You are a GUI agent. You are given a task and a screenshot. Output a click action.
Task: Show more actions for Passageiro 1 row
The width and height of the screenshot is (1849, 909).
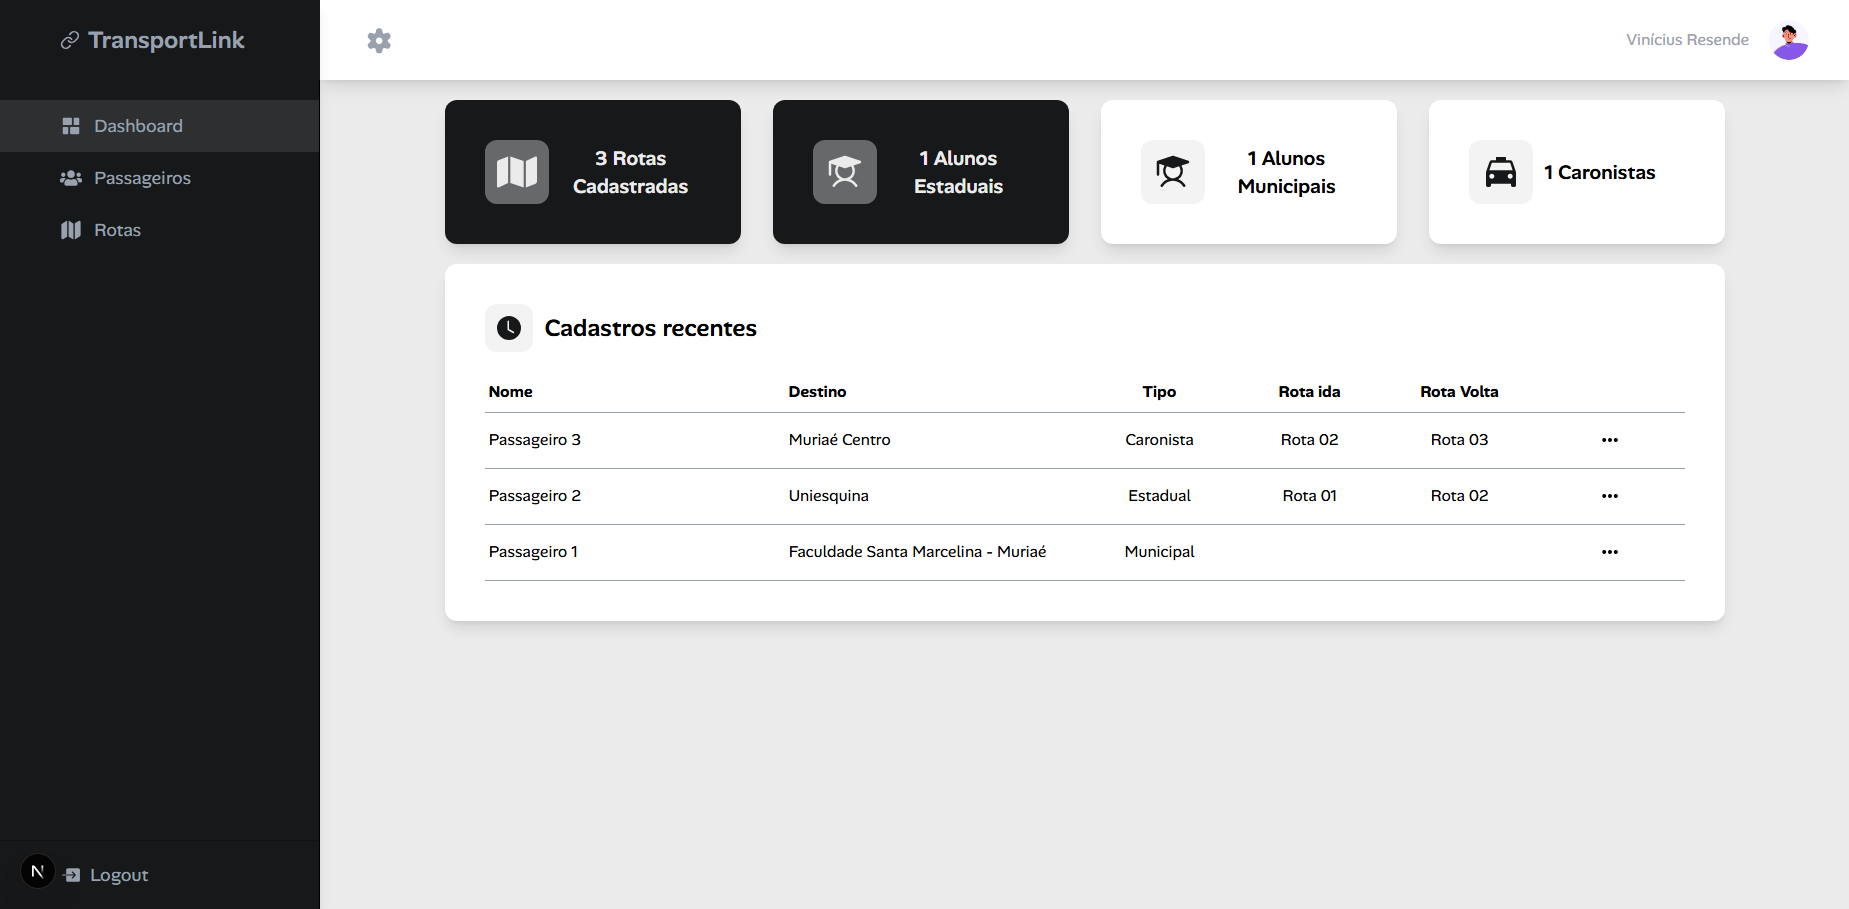pos(1609,552)
